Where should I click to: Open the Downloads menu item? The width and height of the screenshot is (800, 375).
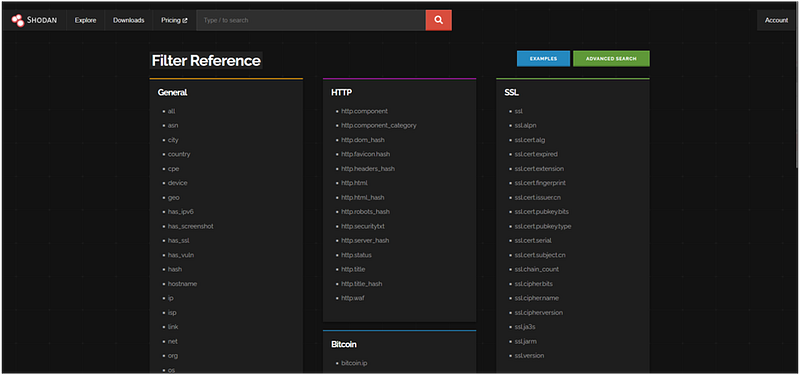click(x=129, y=20)
